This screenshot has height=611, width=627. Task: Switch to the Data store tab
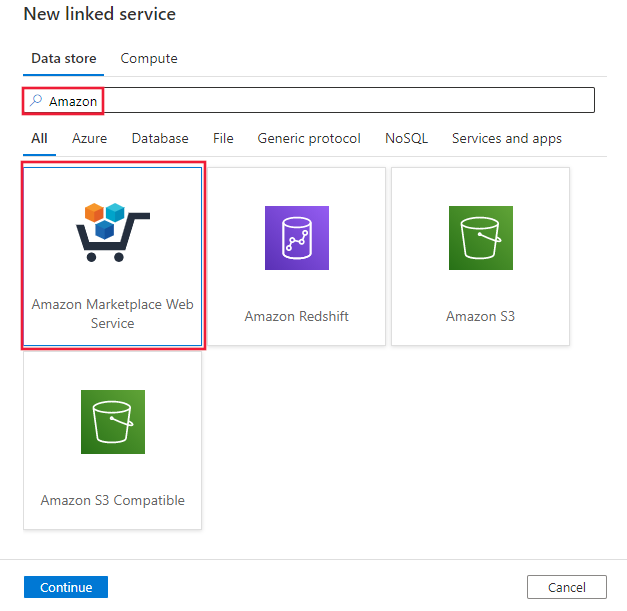coord(64,59)
